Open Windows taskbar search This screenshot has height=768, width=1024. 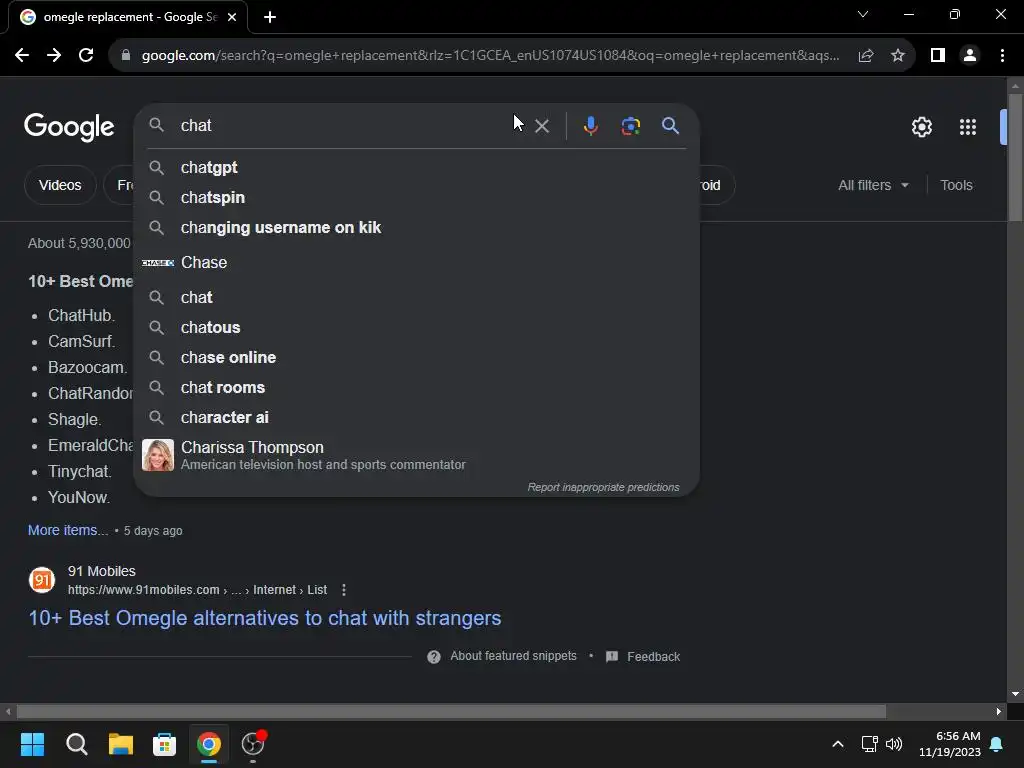pyautogui.click(x=76, y=744)
